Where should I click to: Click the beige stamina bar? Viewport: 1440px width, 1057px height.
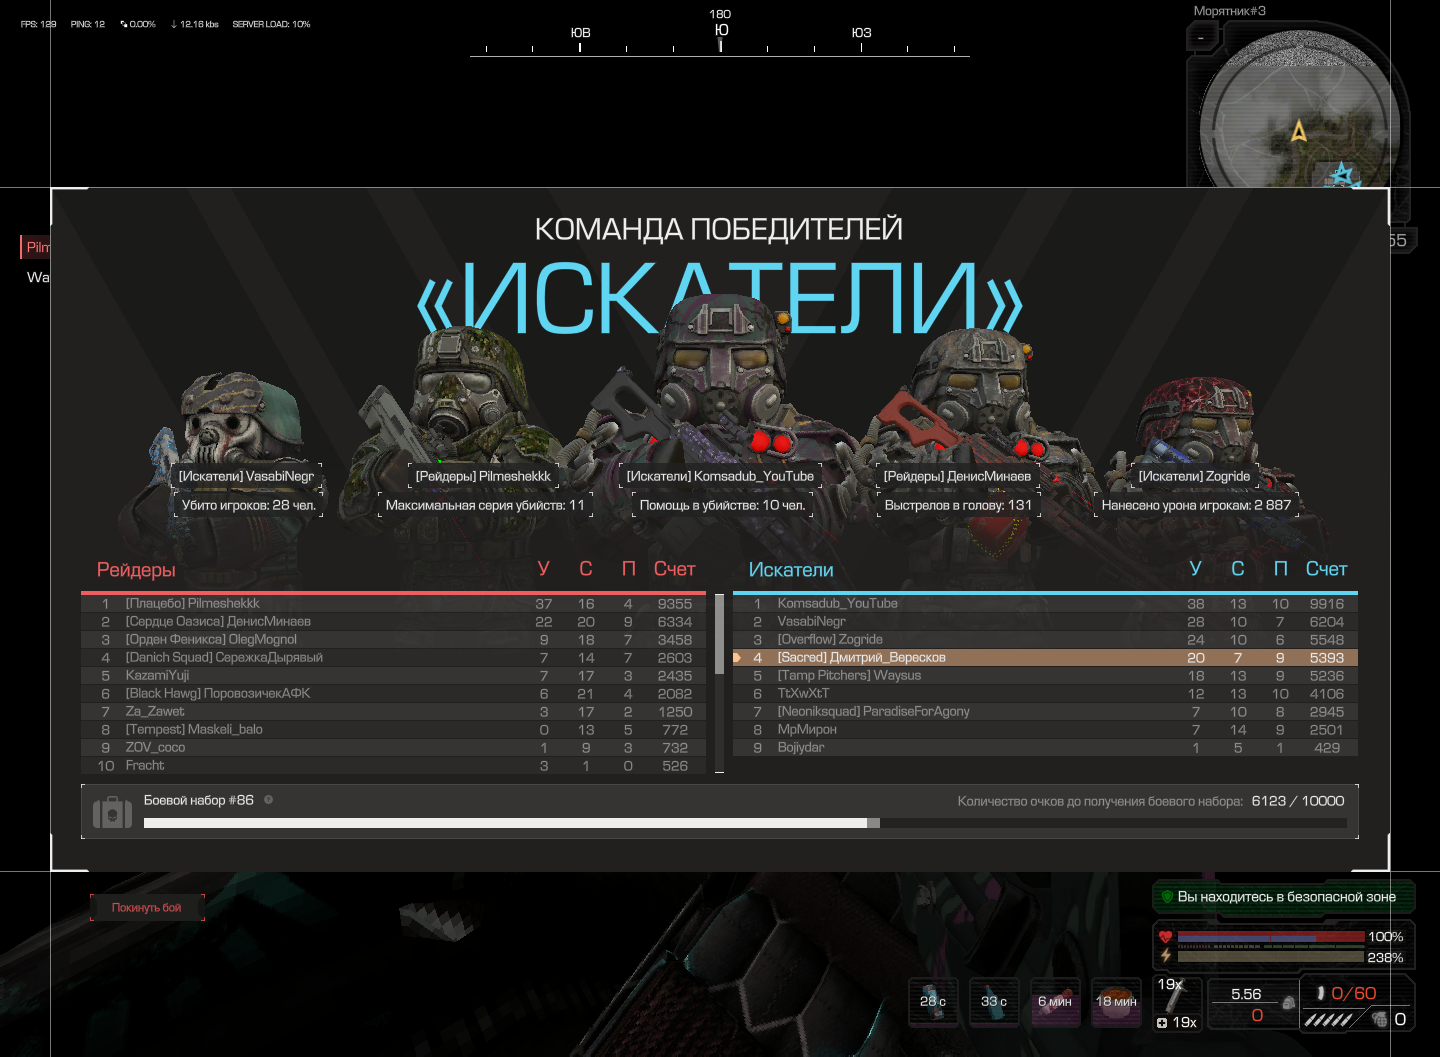(1271, 957)
